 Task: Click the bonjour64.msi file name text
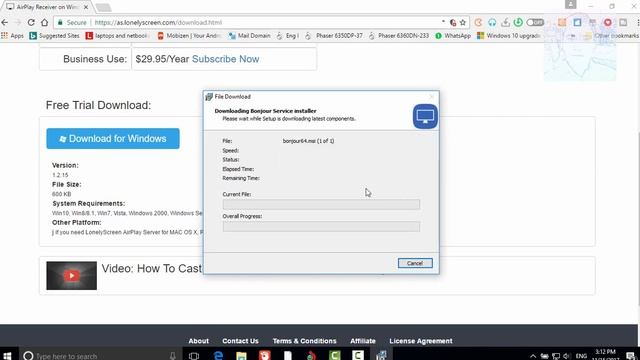pos(308,141)
